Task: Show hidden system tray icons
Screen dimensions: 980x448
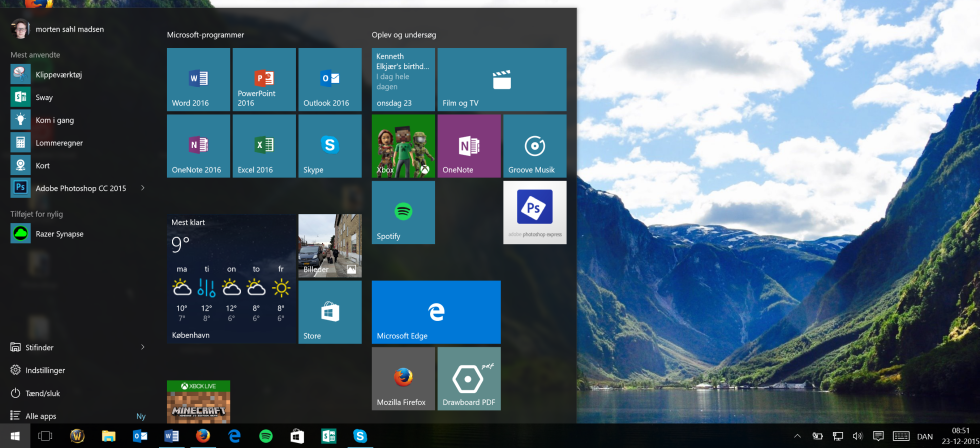Action: 797,436
